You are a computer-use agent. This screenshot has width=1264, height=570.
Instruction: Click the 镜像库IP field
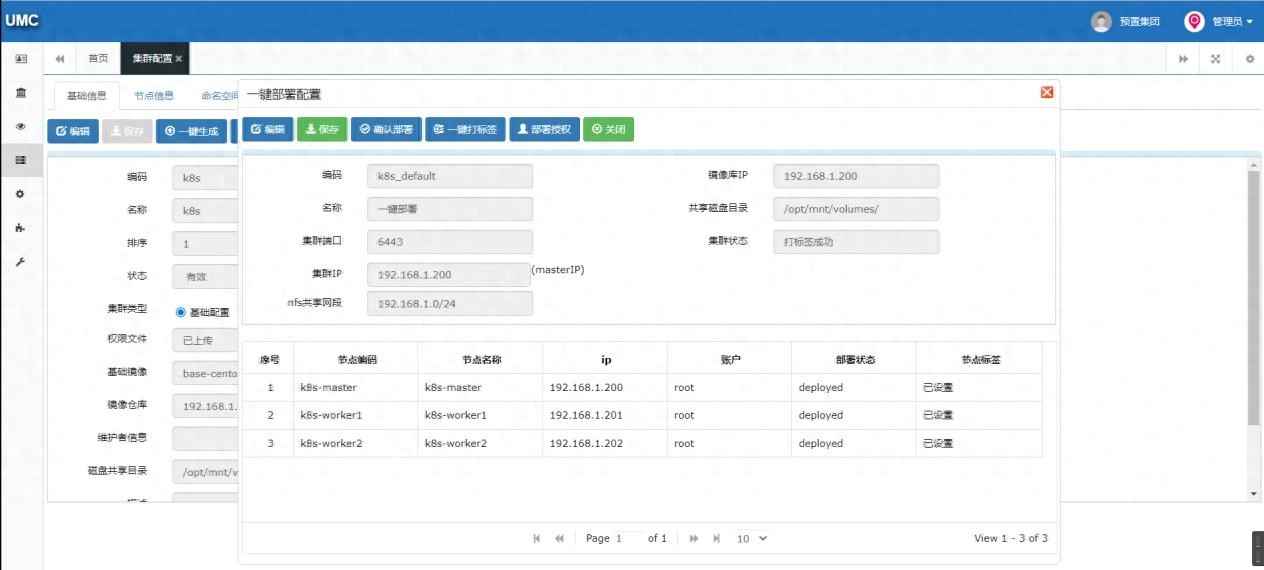(857, 176)
